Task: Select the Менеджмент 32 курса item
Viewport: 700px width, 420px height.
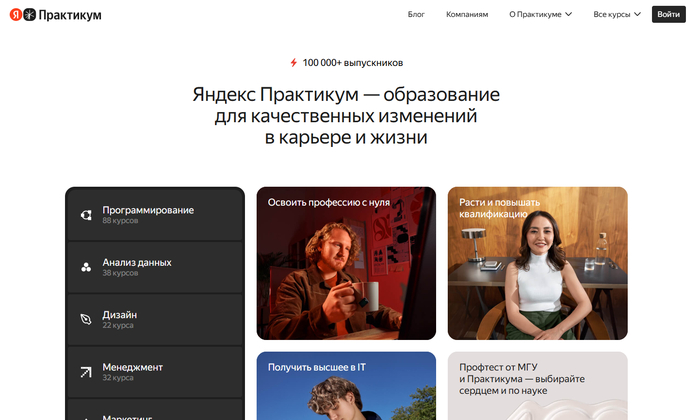Action: pos(132,371)
